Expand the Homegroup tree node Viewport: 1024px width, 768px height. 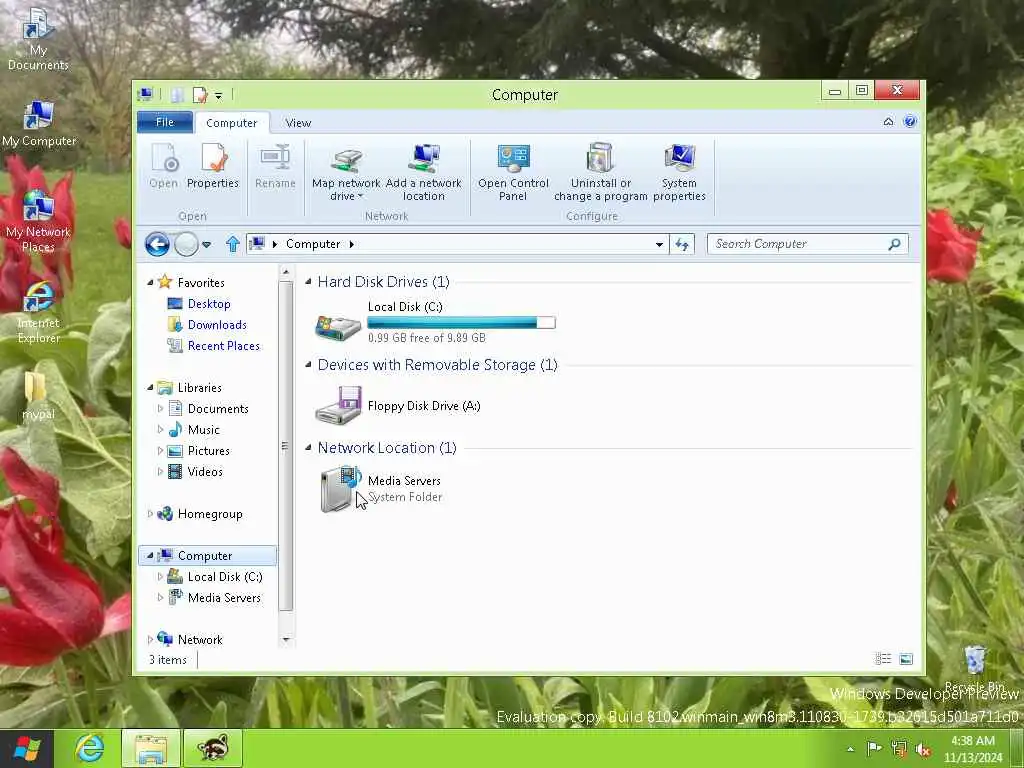150,514
